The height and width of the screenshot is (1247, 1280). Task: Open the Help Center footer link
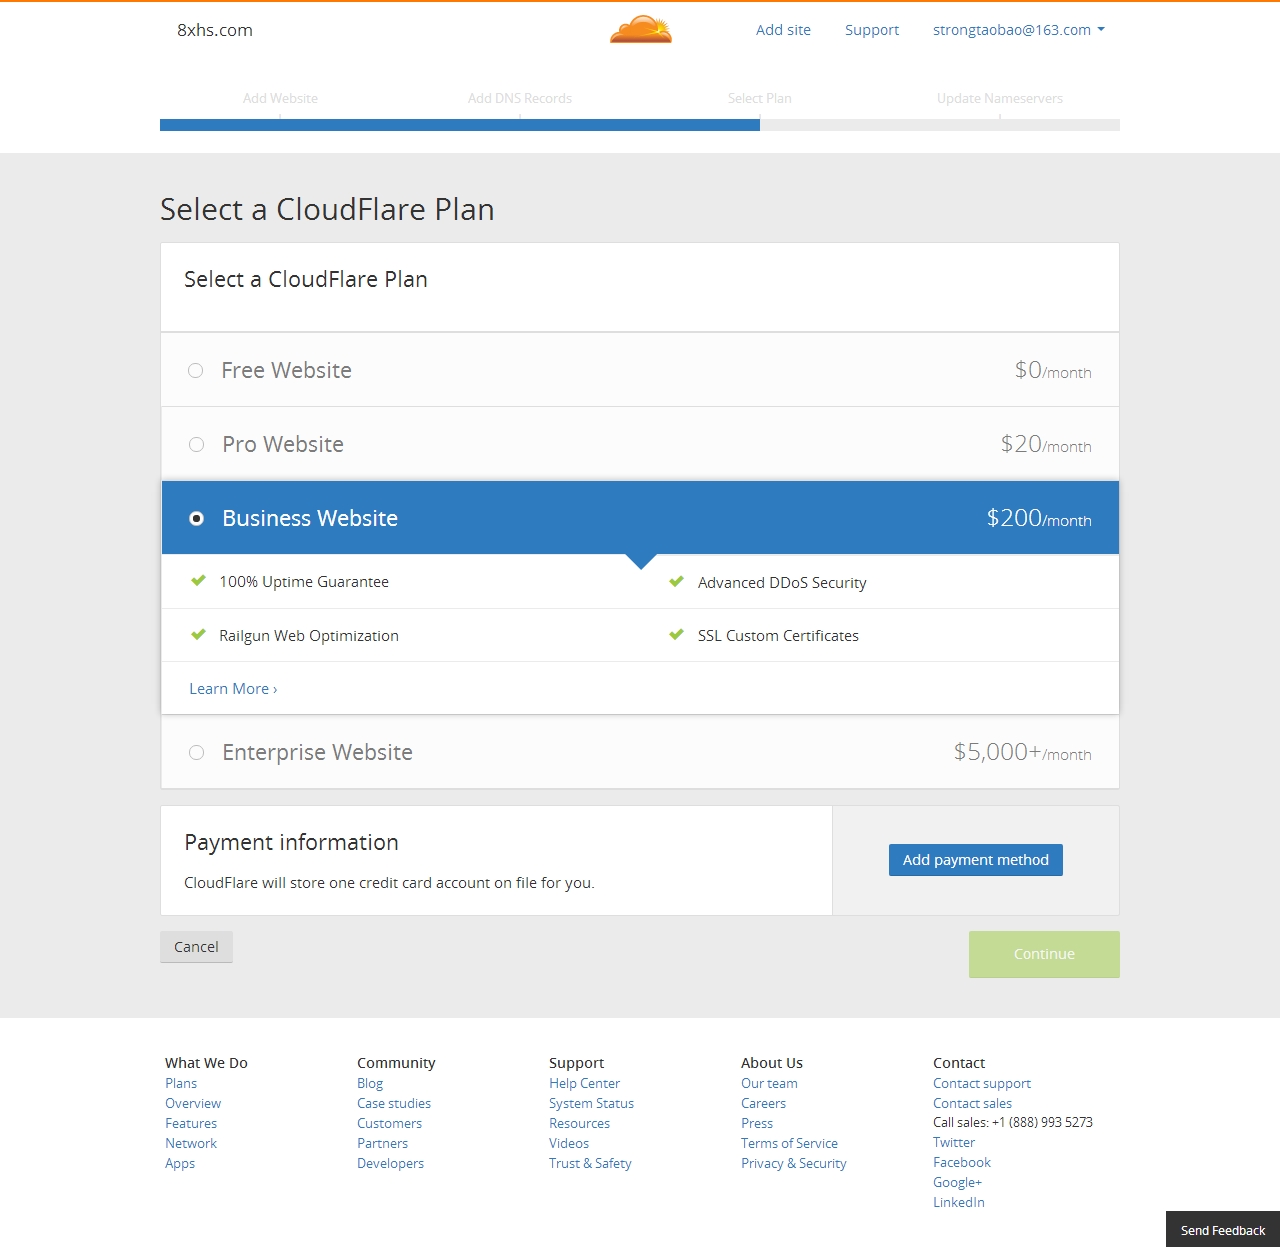pos(584,1083)
